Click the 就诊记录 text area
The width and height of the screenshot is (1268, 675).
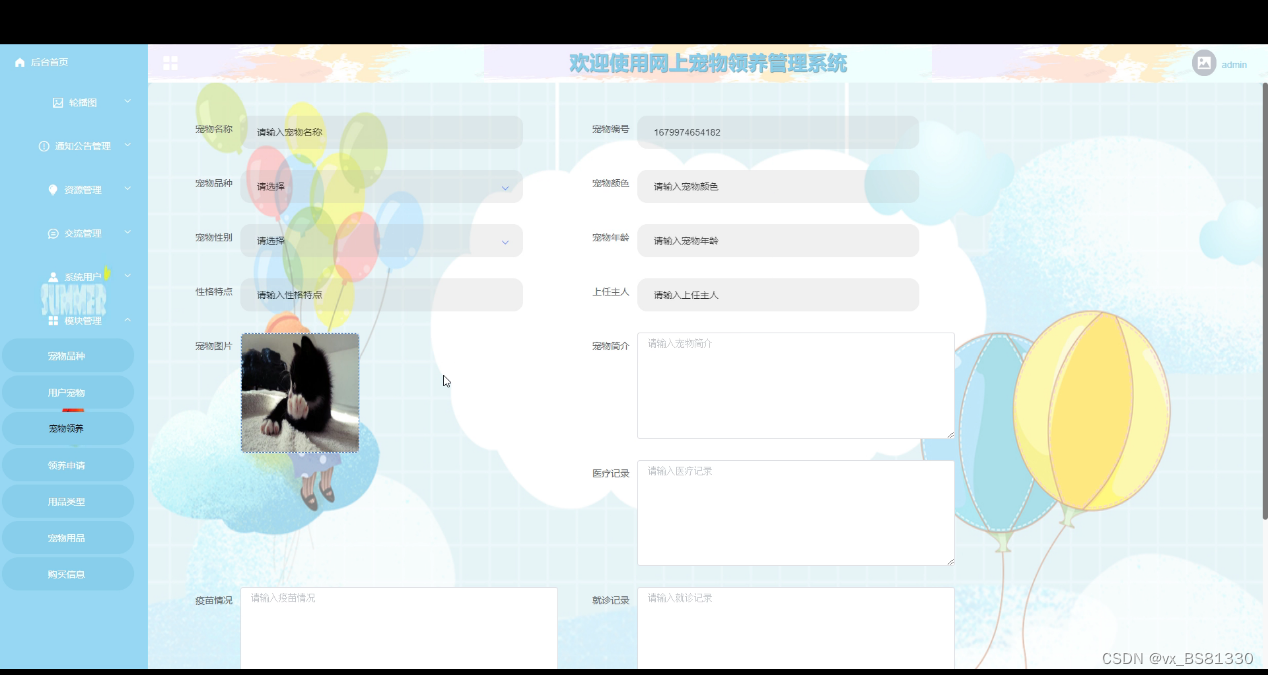[796, 628]
